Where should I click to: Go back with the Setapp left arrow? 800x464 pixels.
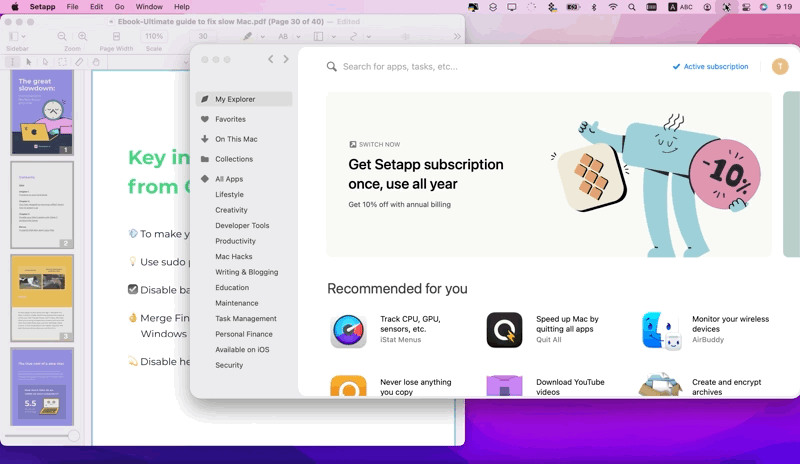(270, 59)
